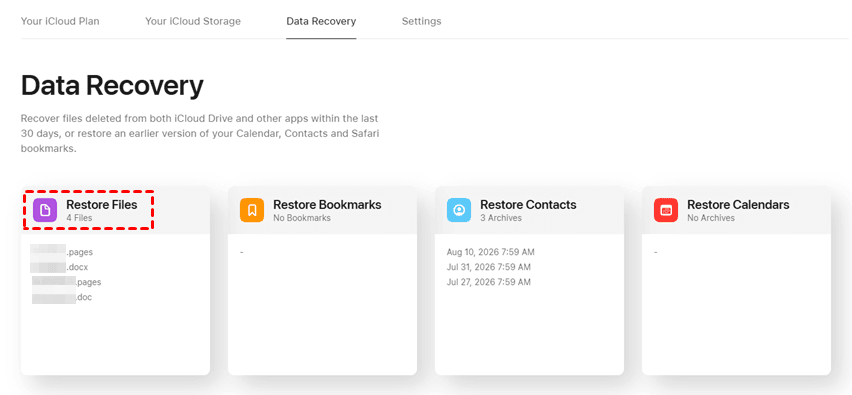
Task: Select the 'No Archives' label under Calendars
Action: pos(711,218)
